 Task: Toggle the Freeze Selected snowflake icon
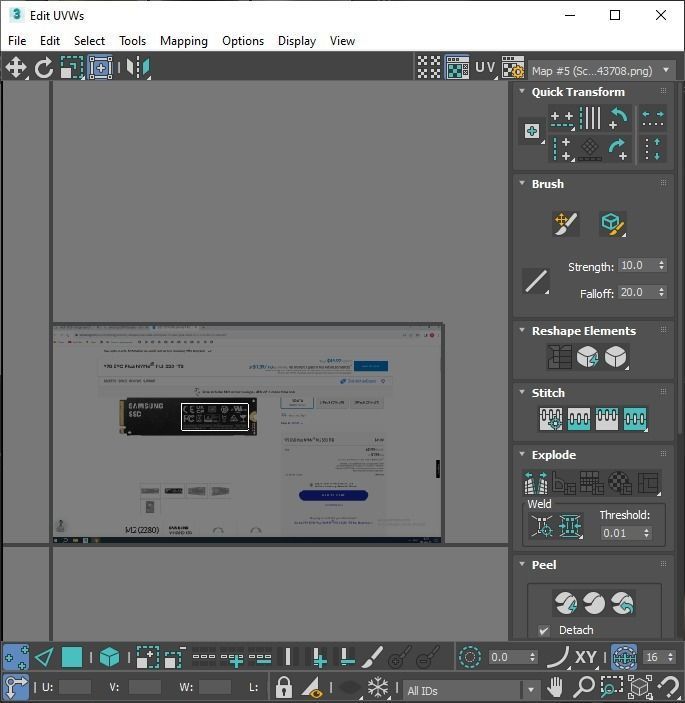pyautogui.click(x=378, y=686)
